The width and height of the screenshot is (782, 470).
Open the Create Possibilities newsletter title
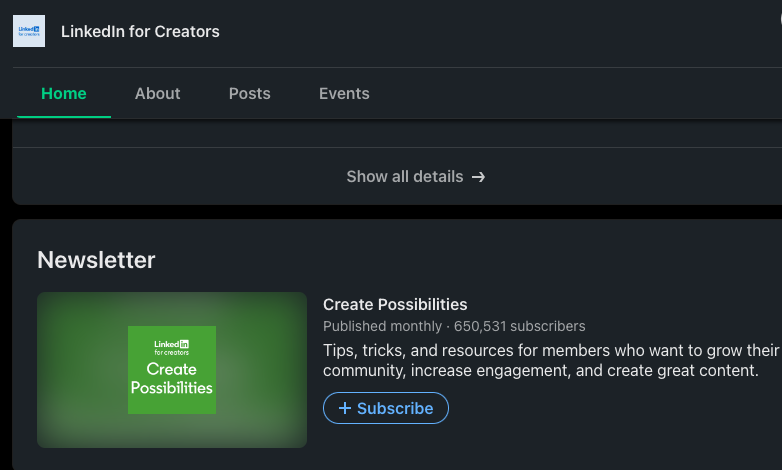point(395,304)
